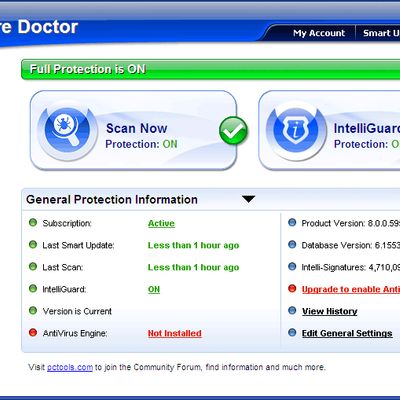Click the blue dot beside Product Version

tap(292, 222)
